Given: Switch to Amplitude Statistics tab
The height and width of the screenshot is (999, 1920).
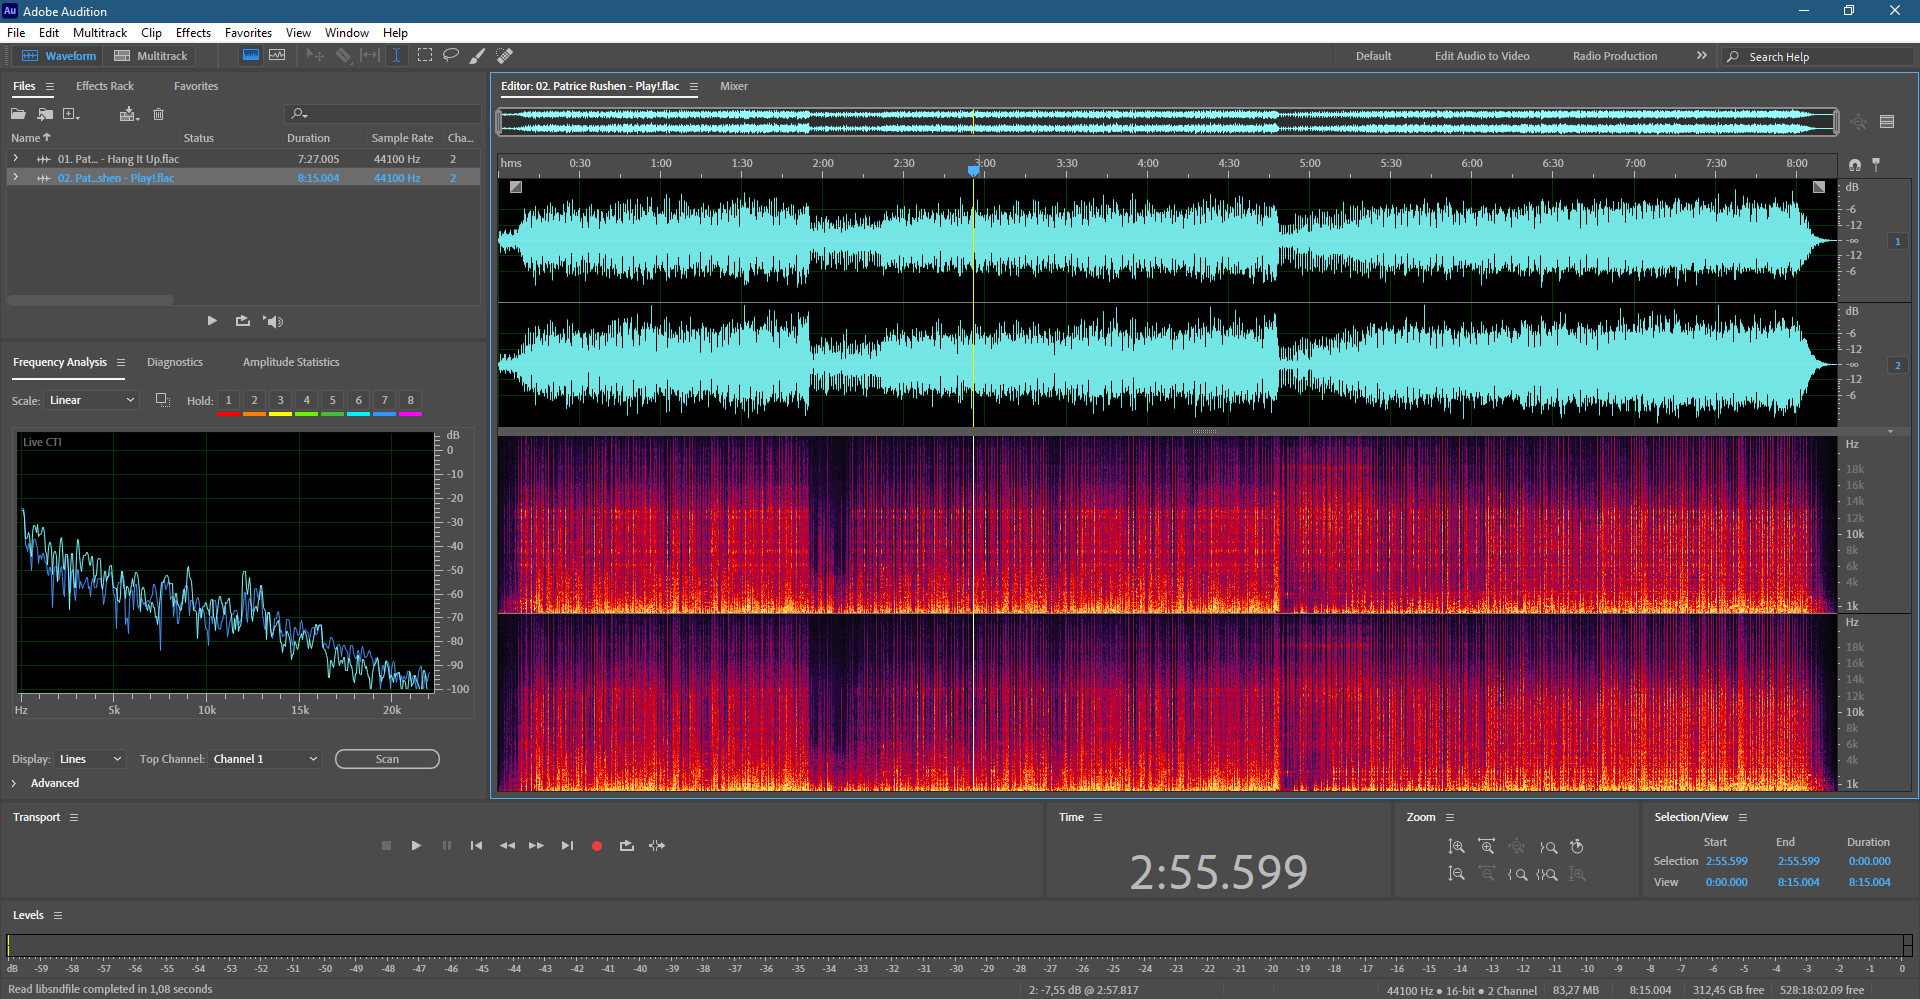Looking at the screenshot, I should pyautogui.click(x=291, y=362).
